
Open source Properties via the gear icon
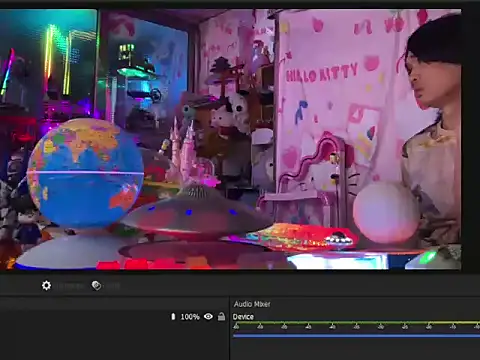pyautogui.click(x=46, y=286)
